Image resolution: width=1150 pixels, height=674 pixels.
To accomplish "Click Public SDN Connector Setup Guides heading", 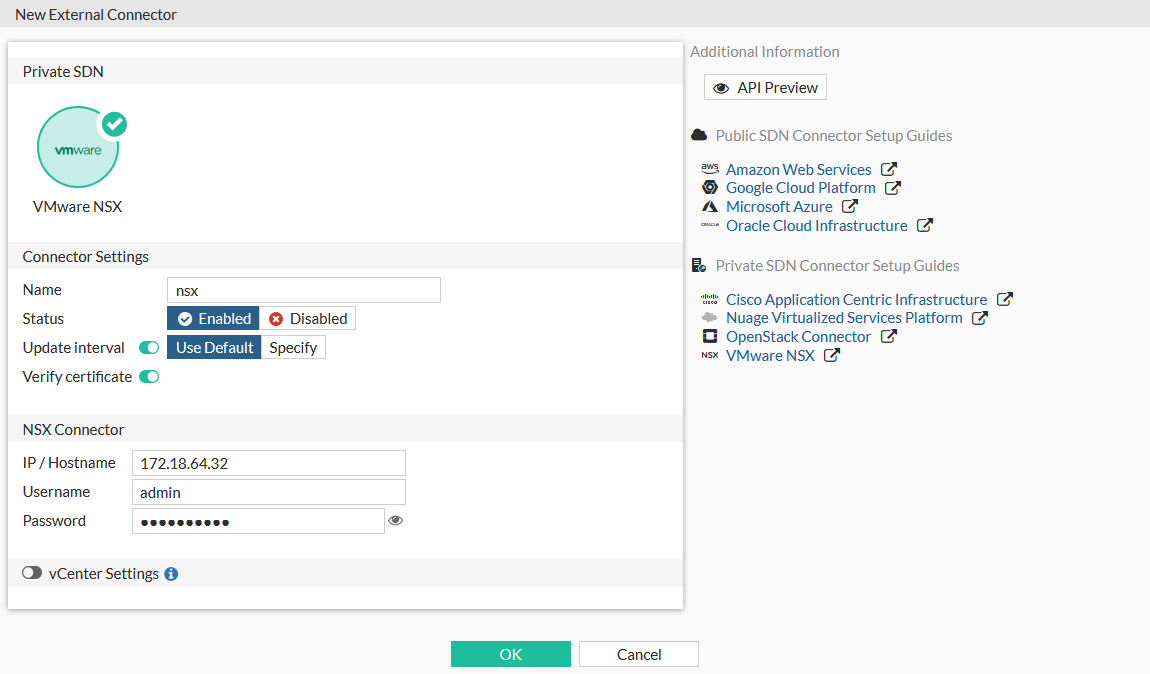I will pos(834,136).
